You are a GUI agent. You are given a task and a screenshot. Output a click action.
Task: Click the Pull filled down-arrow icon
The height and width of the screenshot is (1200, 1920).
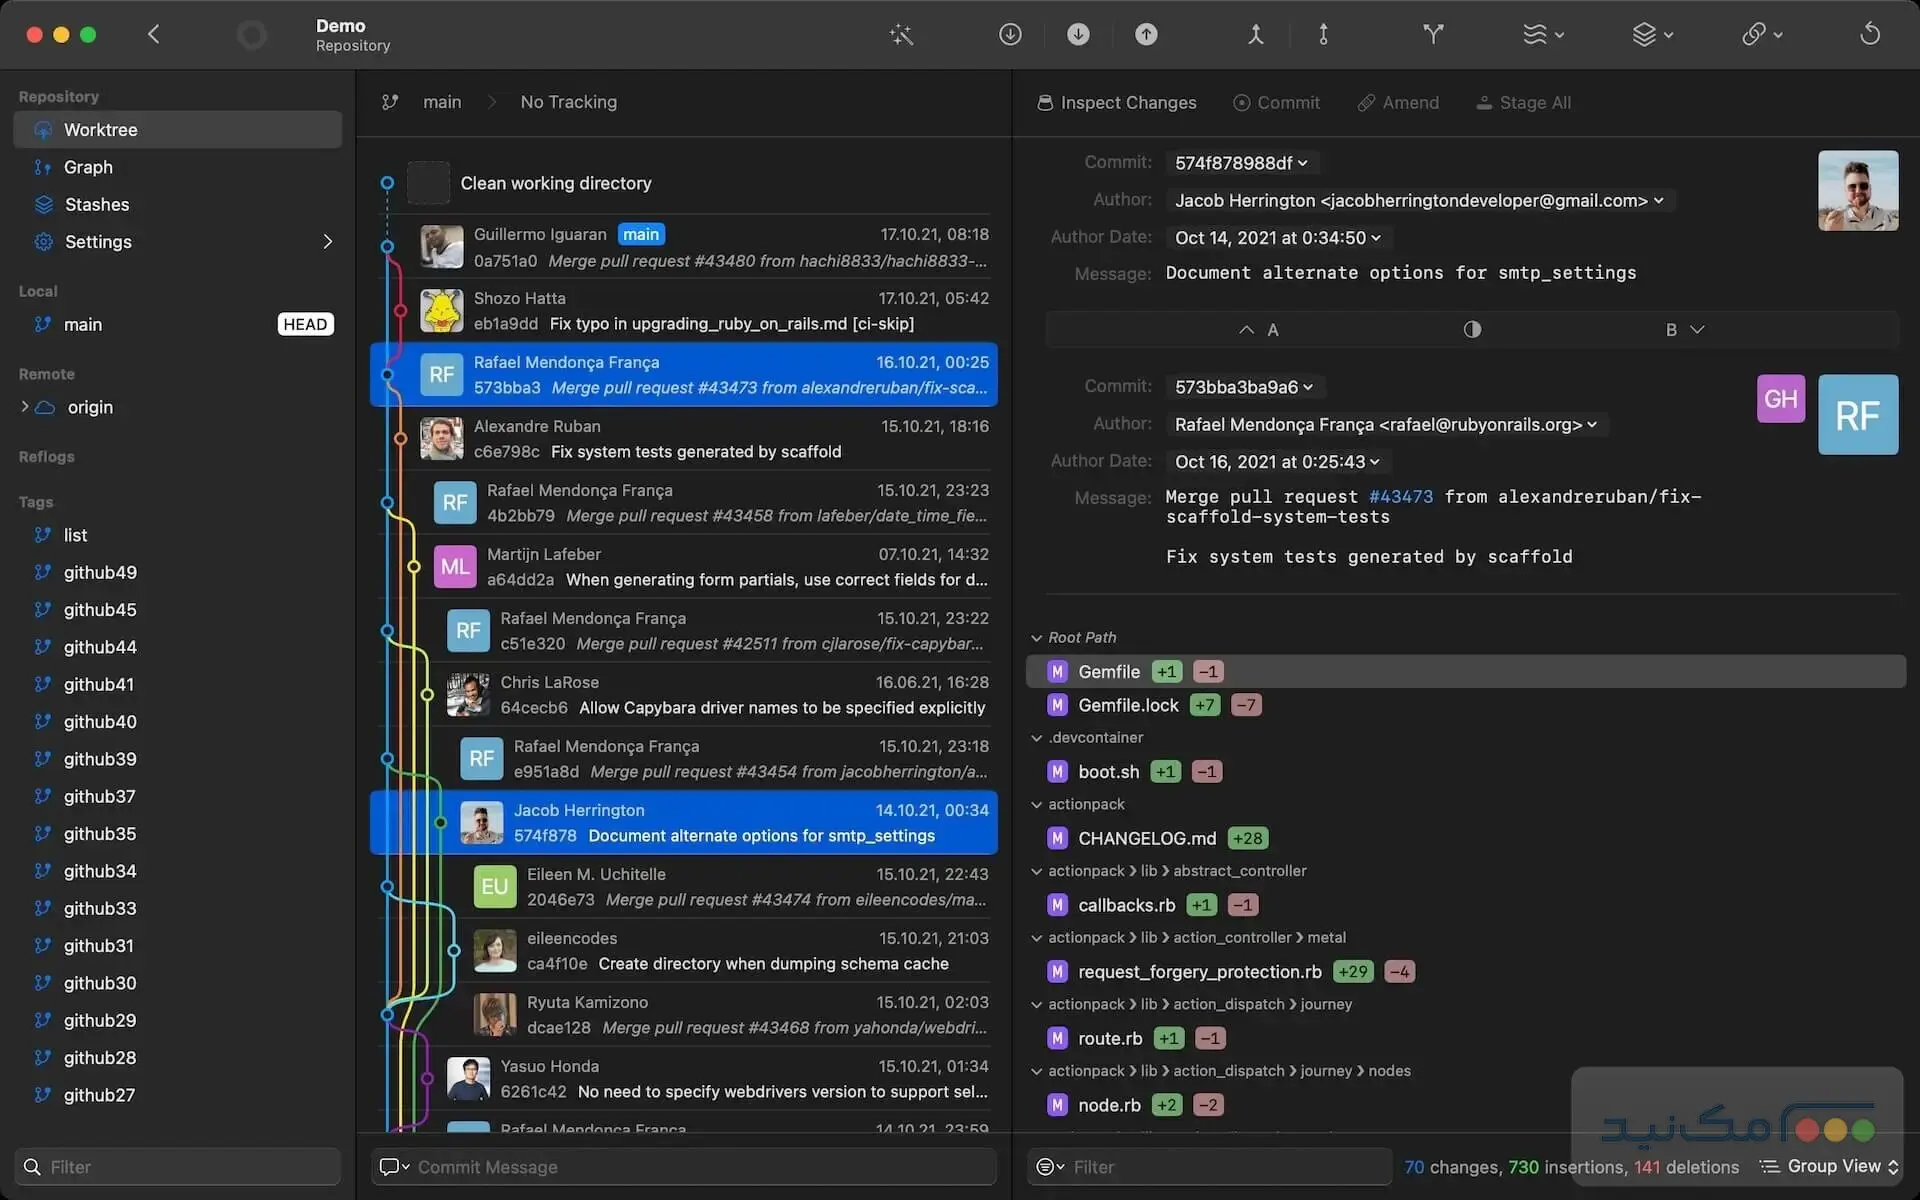(1078, 34)
